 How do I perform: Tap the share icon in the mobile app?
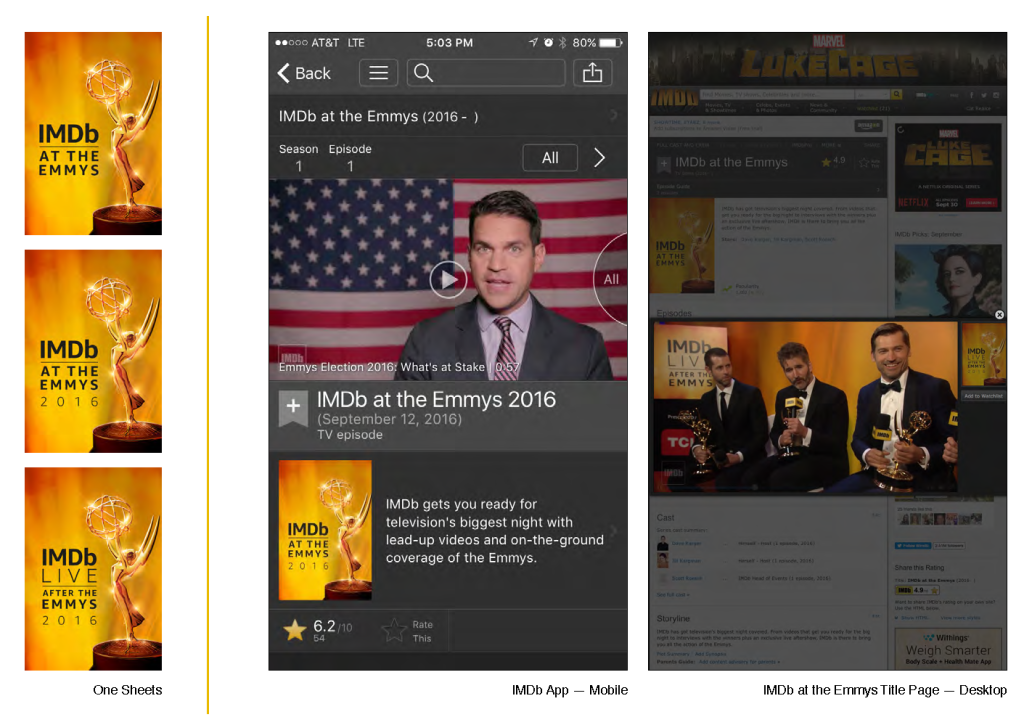(x=592, y=72)
